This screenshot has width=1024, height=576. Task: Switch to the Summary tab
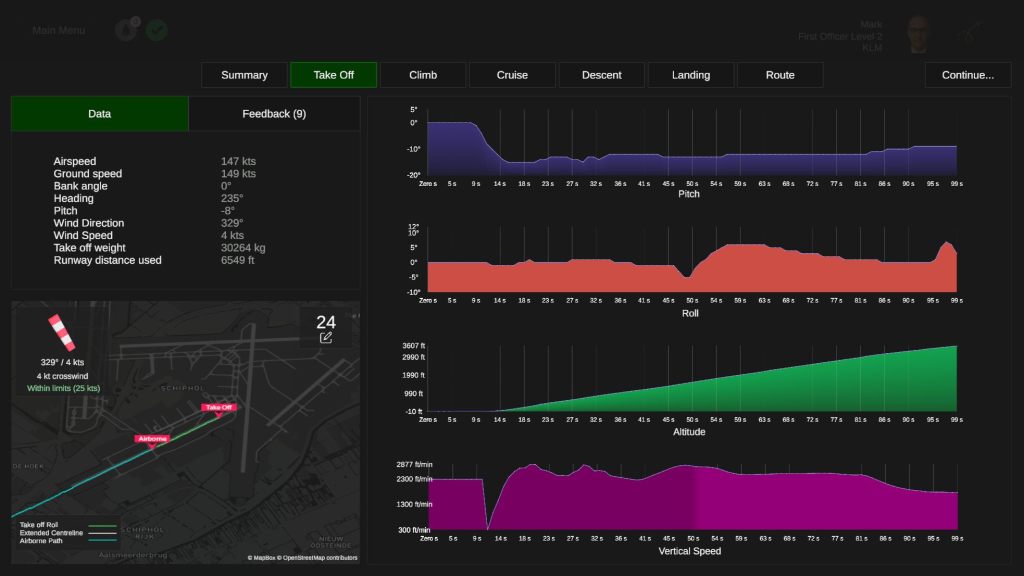pyautogui.click(x=244, y=75)
